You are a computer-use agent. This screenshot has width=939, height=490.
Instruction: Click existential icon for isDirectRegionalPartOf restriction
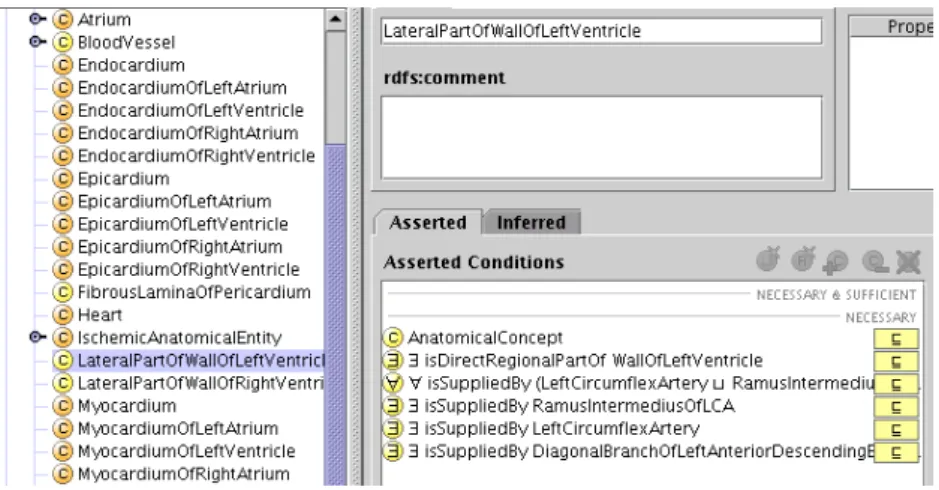pos(392,361)
